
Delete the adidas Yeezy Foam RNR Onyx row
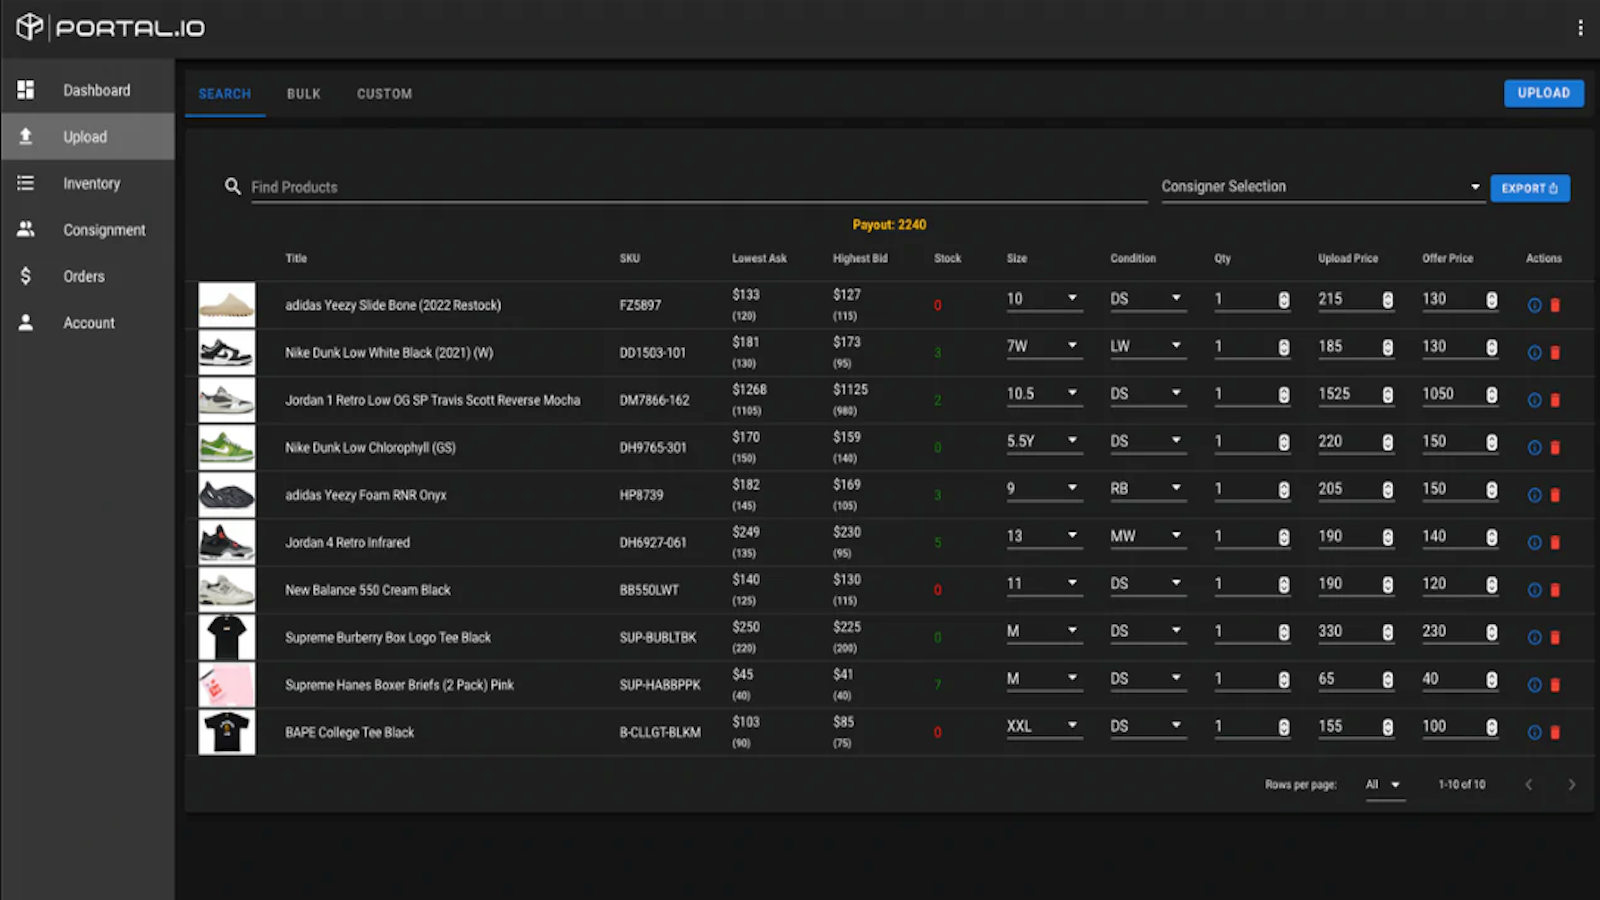tap(1555, 495)
